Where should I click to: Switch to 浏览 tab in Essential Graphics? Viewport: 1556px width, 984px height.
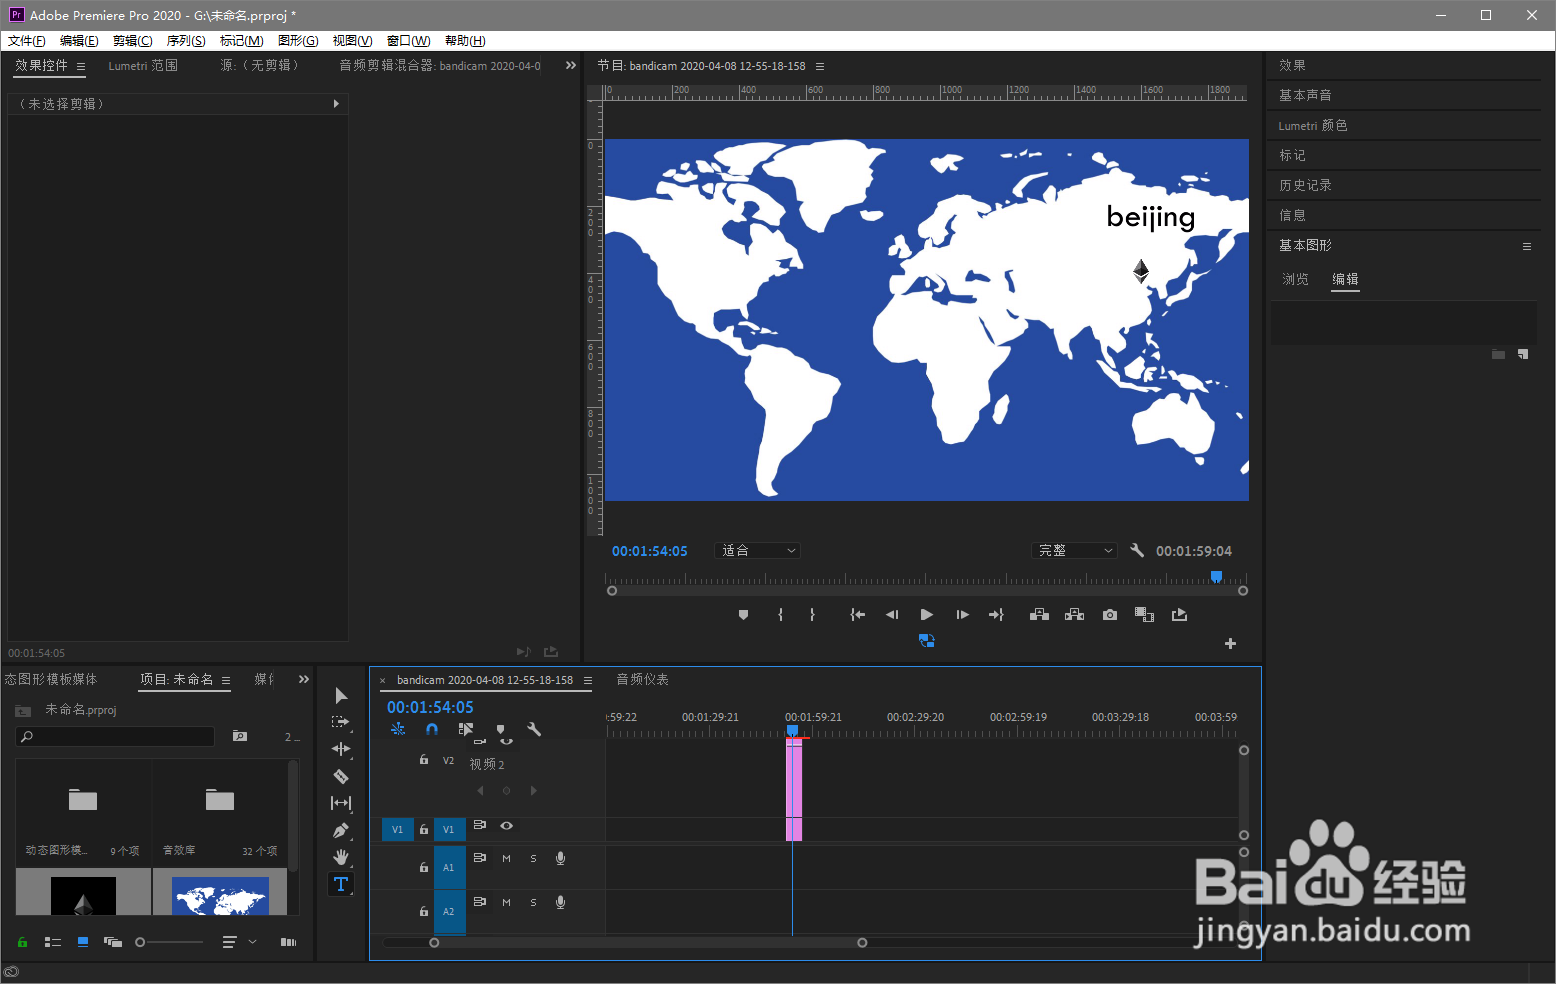pyautogui.click(x=1296, y=279)
